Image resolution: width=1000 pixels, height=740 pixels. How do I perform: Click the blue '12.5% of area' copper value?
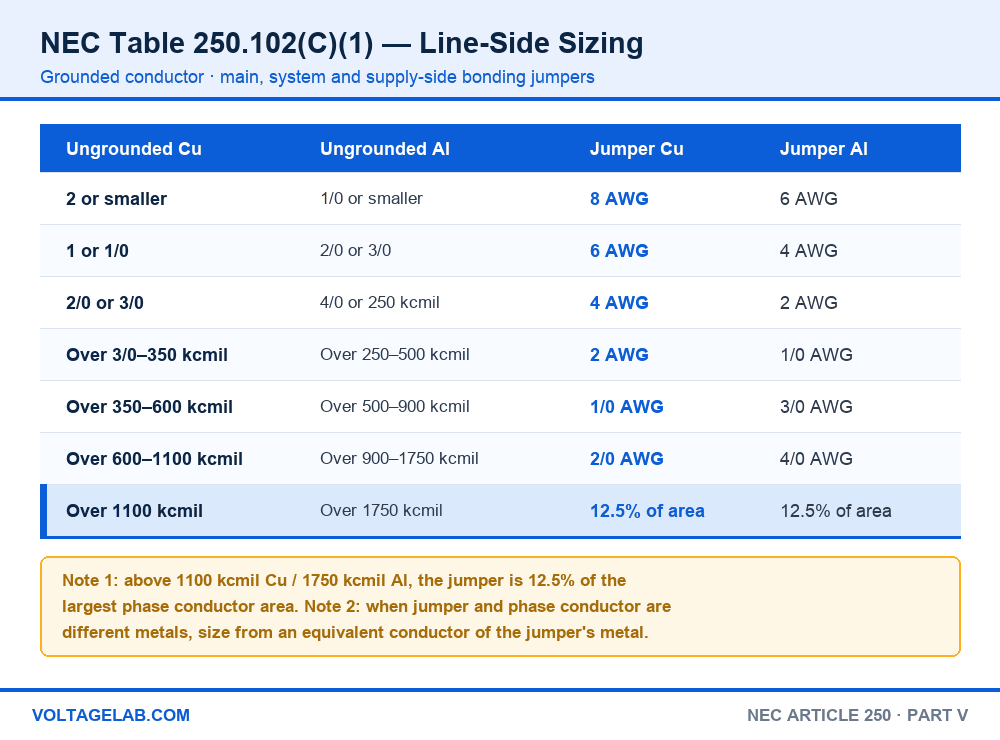click(x=647, y=511)
